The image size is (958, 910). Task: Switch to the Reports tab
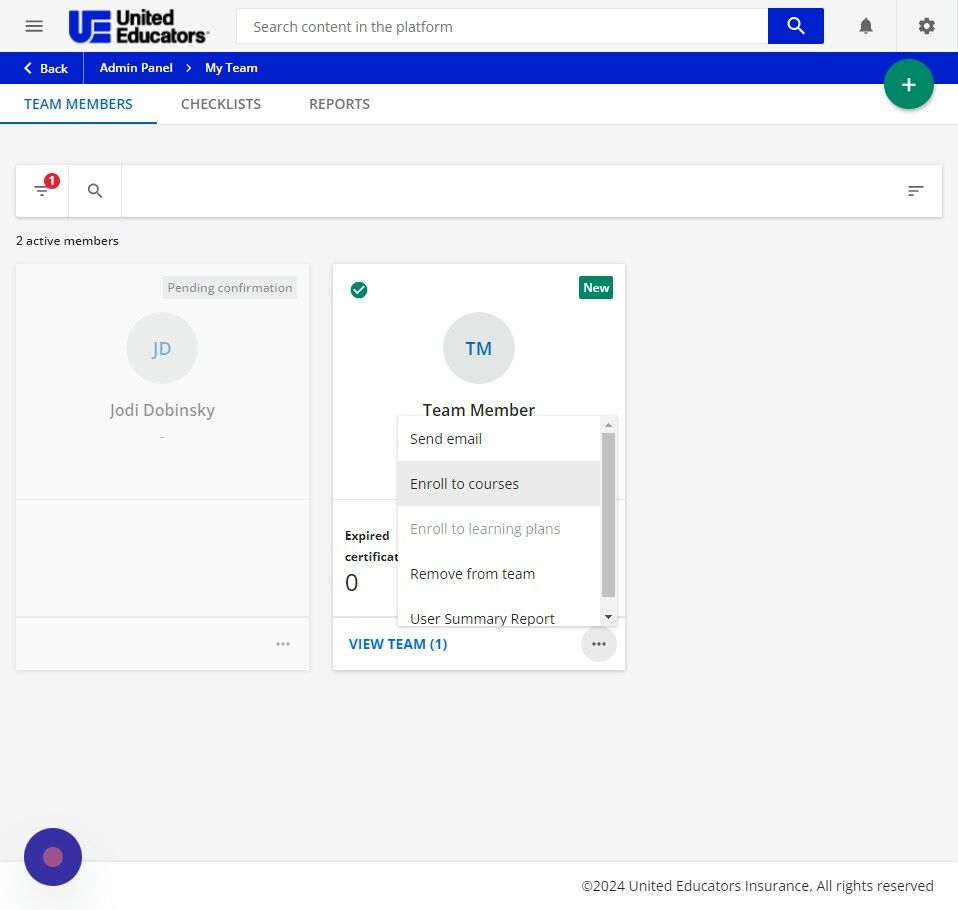tap(339, 104)
